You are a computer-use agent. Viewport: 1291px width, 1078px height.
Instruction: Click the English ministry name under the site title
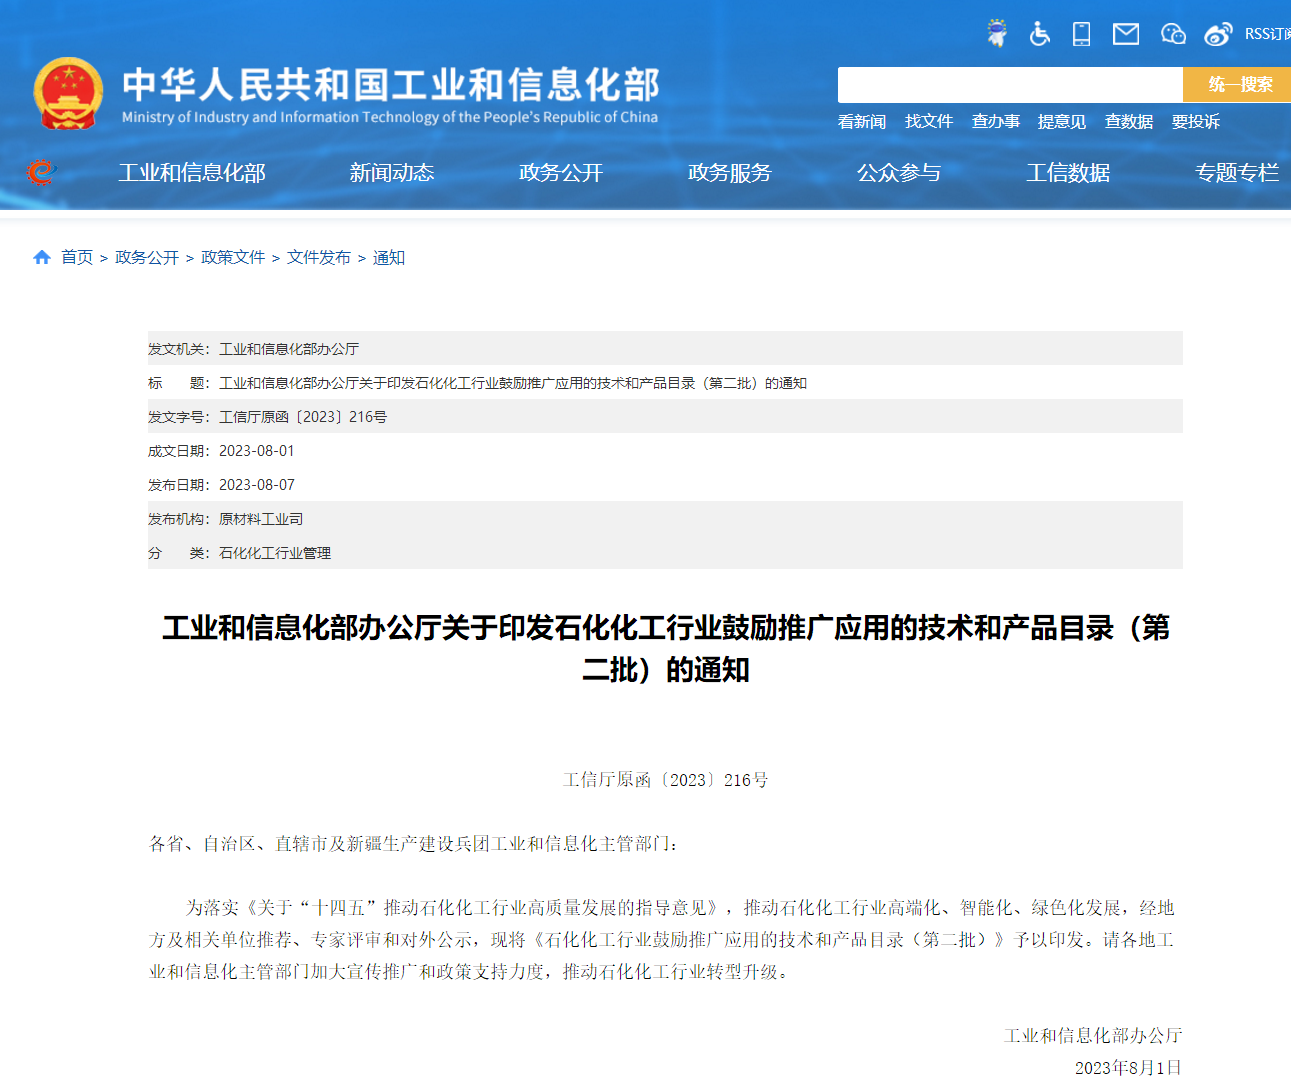pyautogui.click(x=390, y=117)
